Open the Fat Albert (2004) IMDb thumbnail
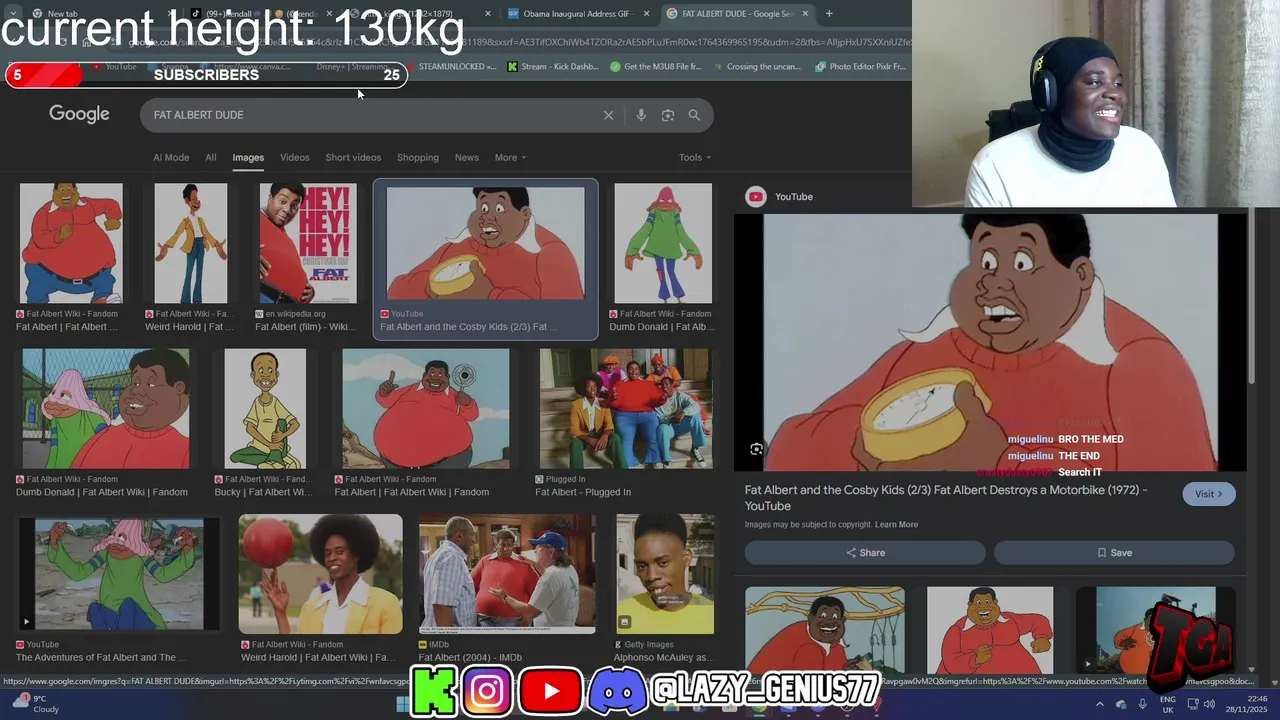Image resolution: width=1280 pixels, height=720 pixels. point(507,574)
